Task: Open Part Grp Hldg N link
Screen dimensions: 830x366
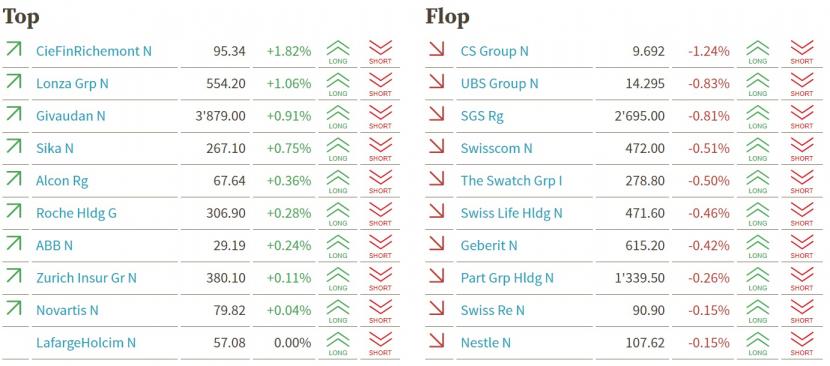Action: pos(507,278)
